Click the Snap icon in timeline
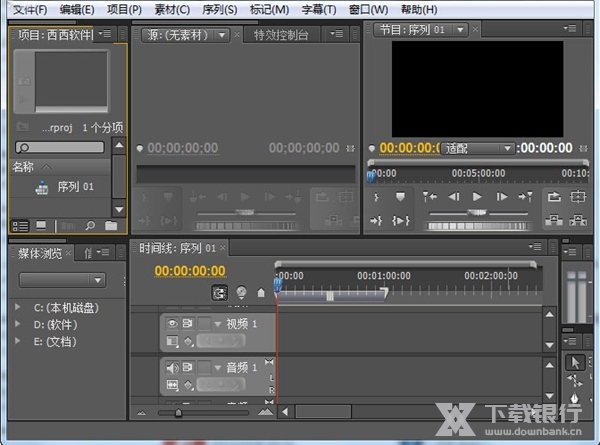This screenshot has height=445, width=600. (220, 293)
